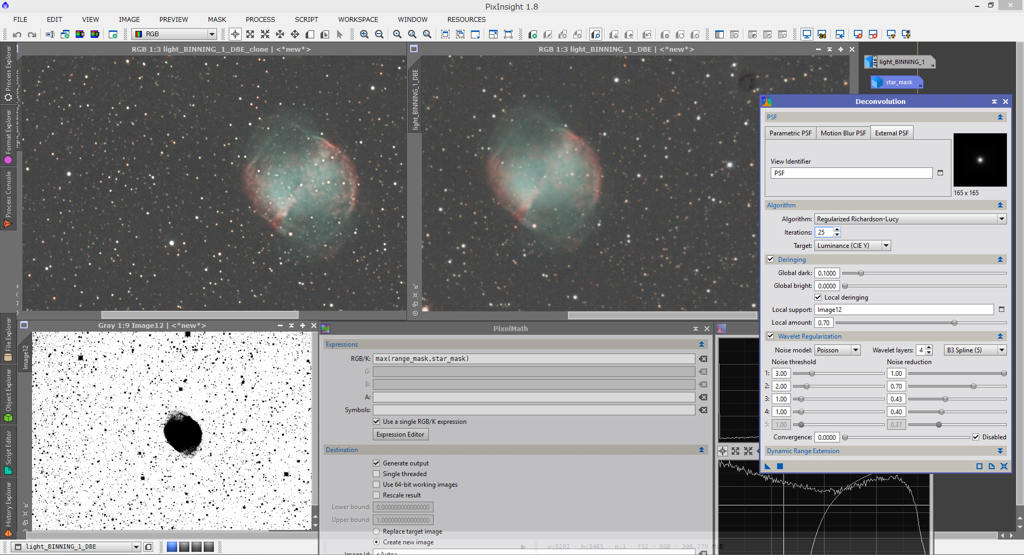Switch to the Parametric PSF tab
The width and height of the screenshot is (1024, 555).
pos(790,133)
